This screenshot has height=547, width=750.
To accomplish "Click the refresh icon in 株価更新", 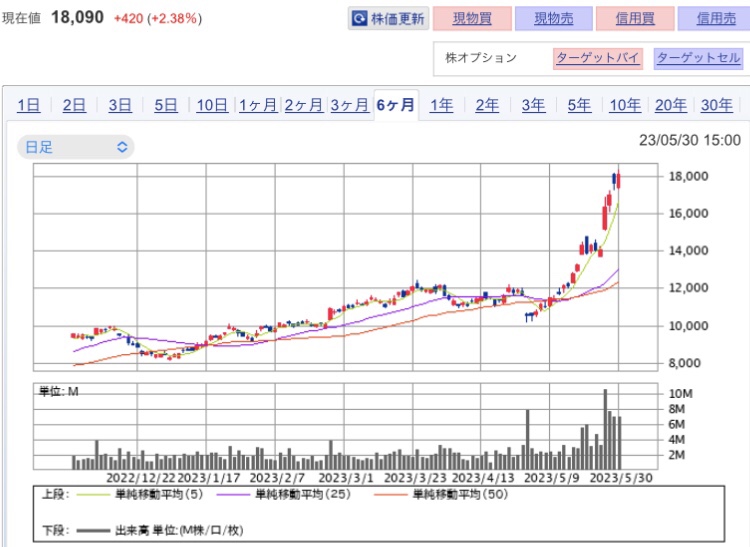I will pyautogui.click(x=359, y=19).
